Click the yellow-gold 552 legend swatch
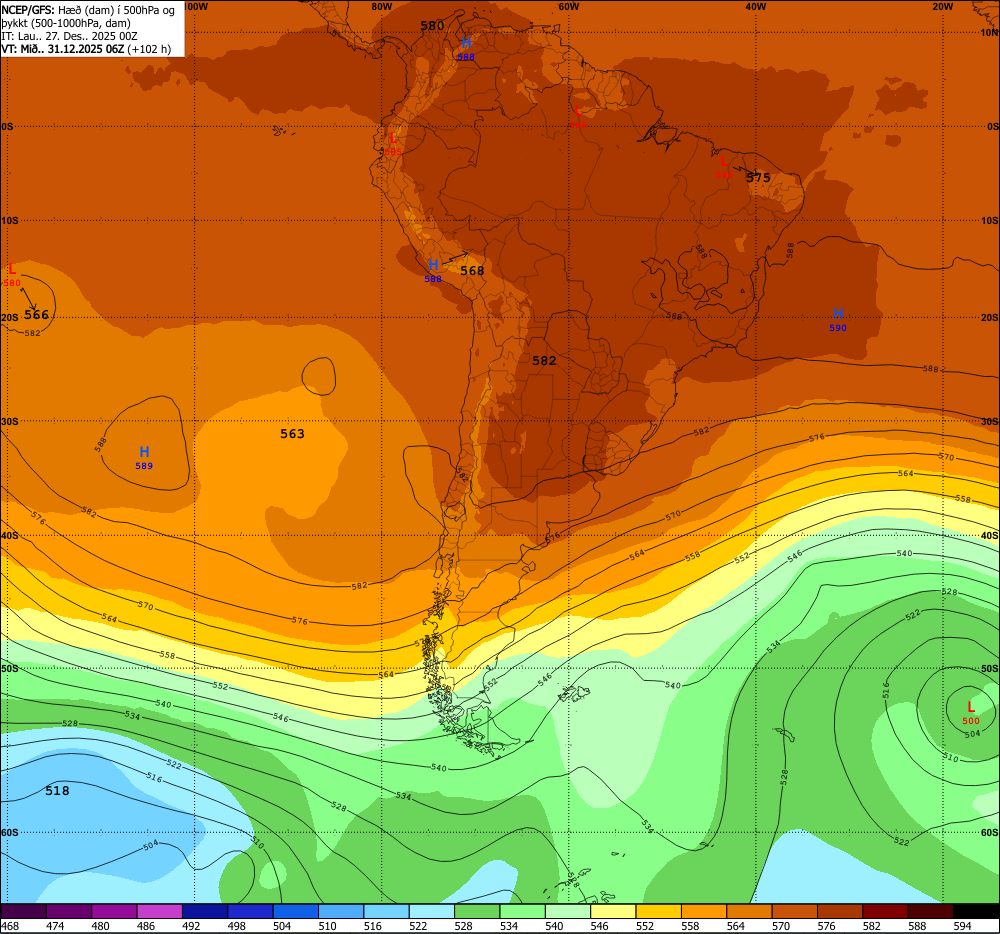Screen dimensions: 1000x934 (x=658, y=911)
